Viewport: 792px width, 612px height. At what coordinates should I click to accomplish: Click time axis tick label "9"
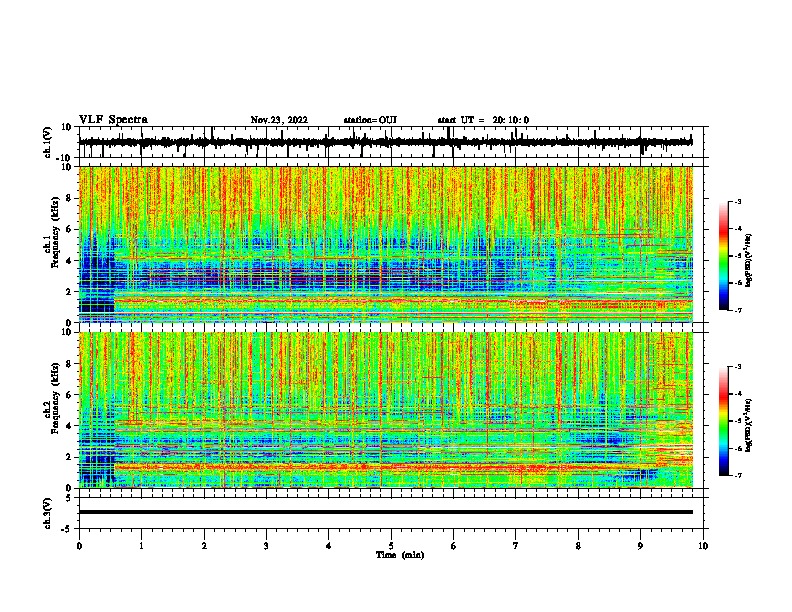point(640,546)
